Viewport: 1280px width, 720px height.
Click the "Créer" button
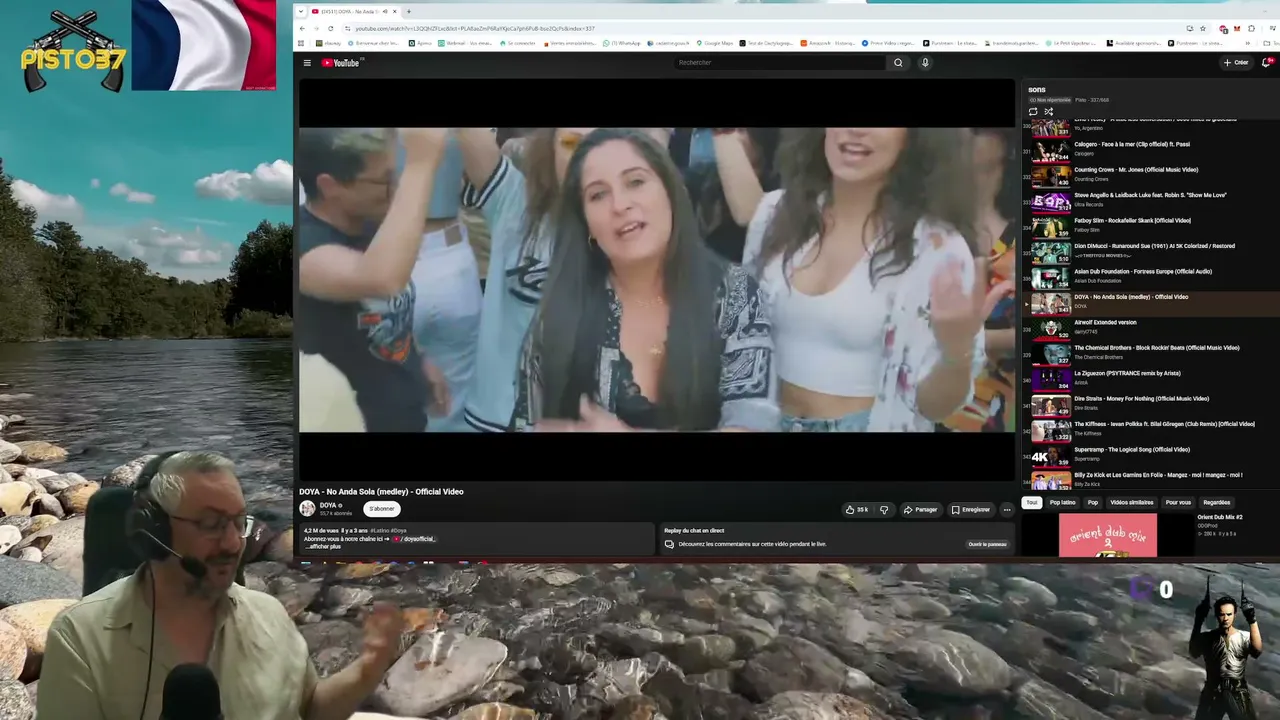[x=1236, y=63]
